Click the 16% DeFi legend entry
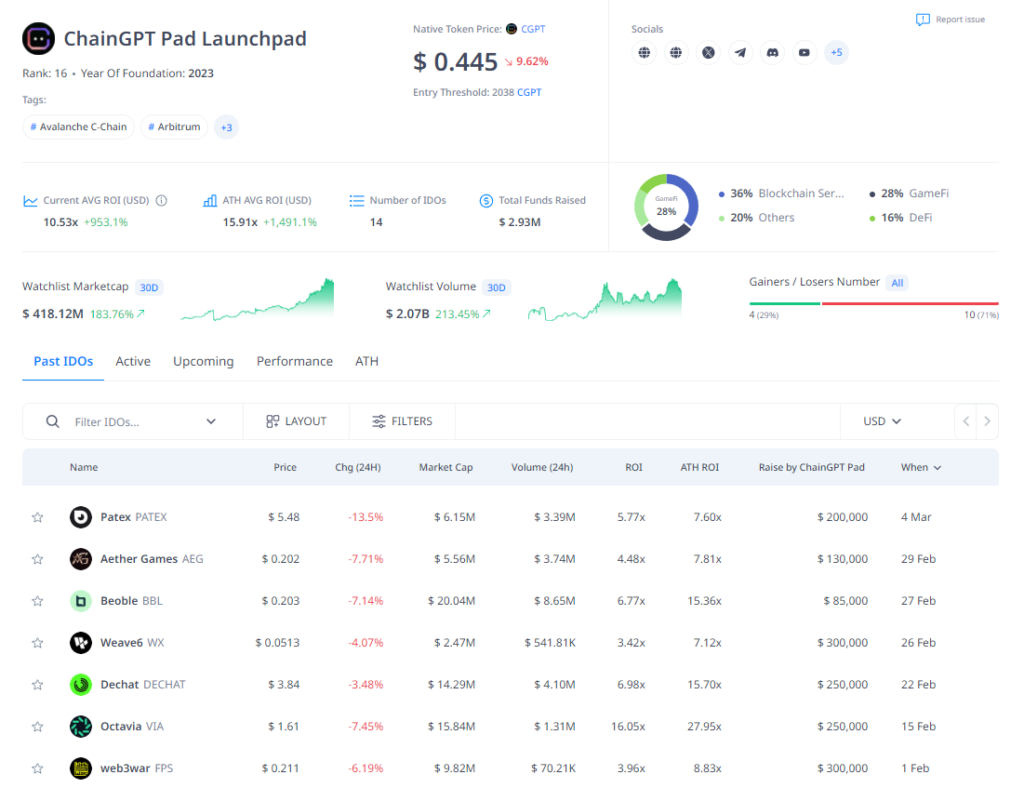 [x=902, y=217]
